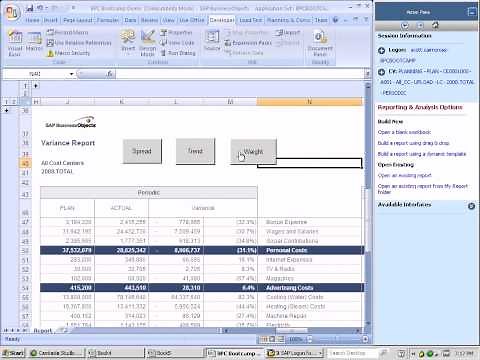Switch to Page Layout view in status bar
480x360 pixels.
tap(272, 339)
